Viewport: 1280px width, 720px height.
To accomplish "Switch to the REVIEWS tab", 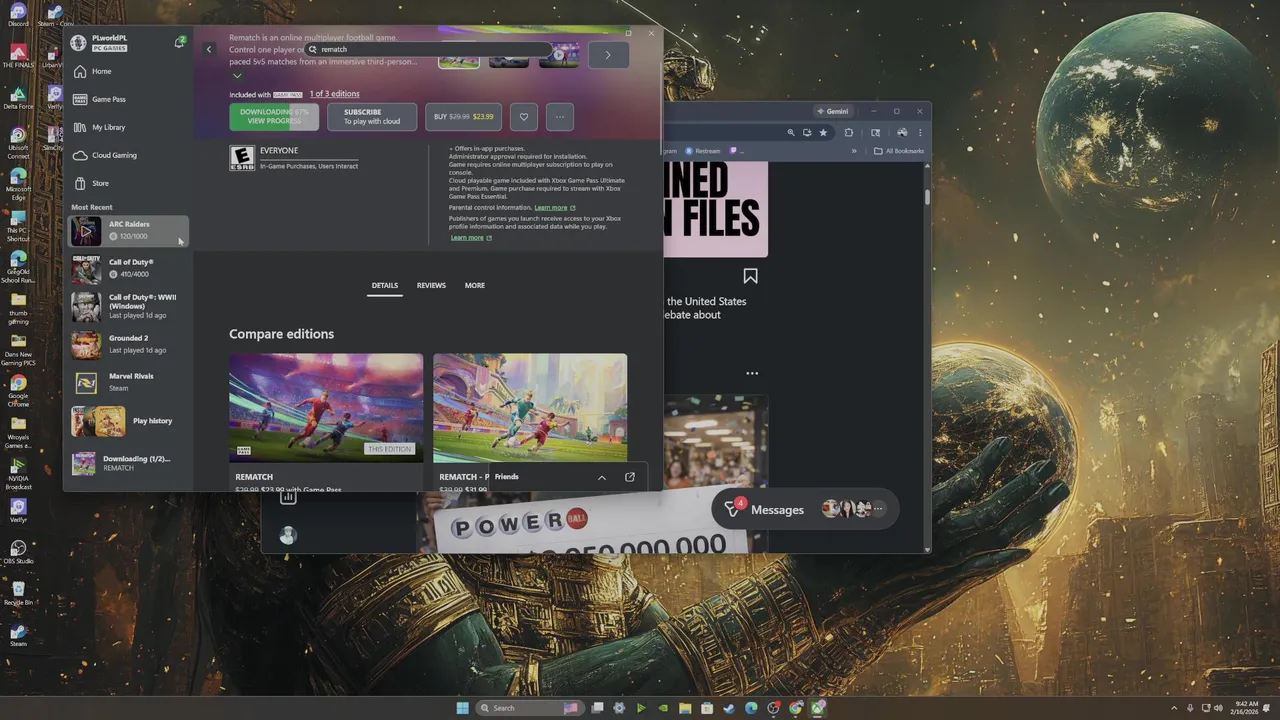I will (431, 286).
